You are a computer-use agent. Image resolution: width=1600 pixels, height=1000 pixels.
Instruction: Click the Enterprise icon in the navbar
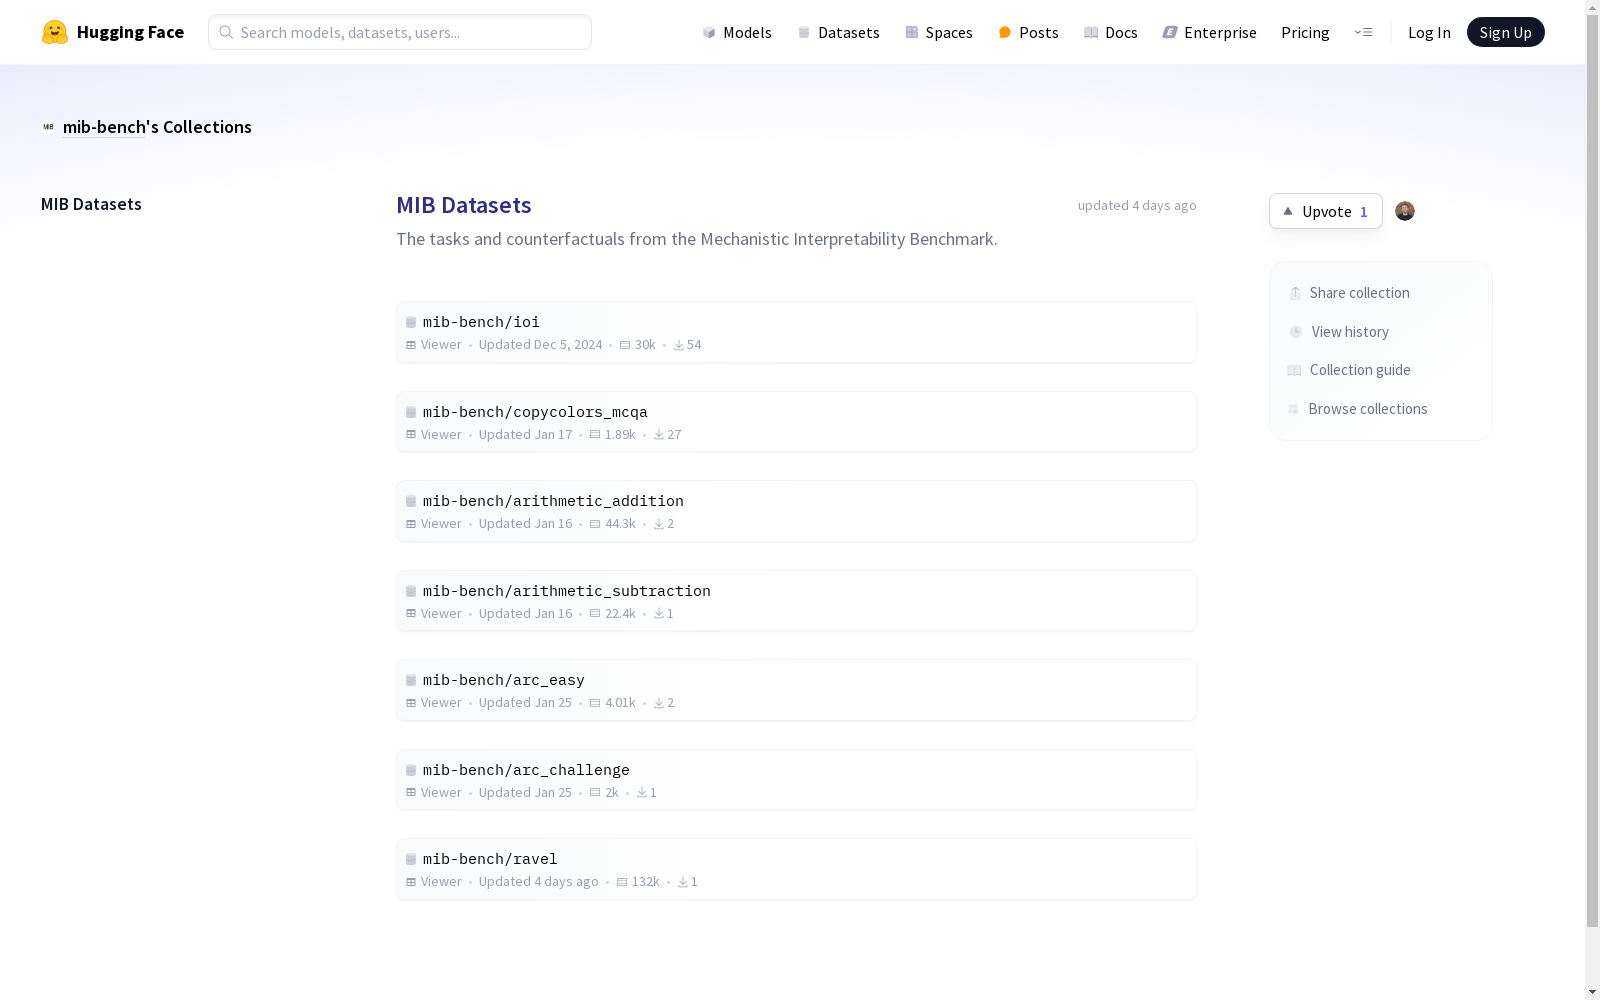1170,32
